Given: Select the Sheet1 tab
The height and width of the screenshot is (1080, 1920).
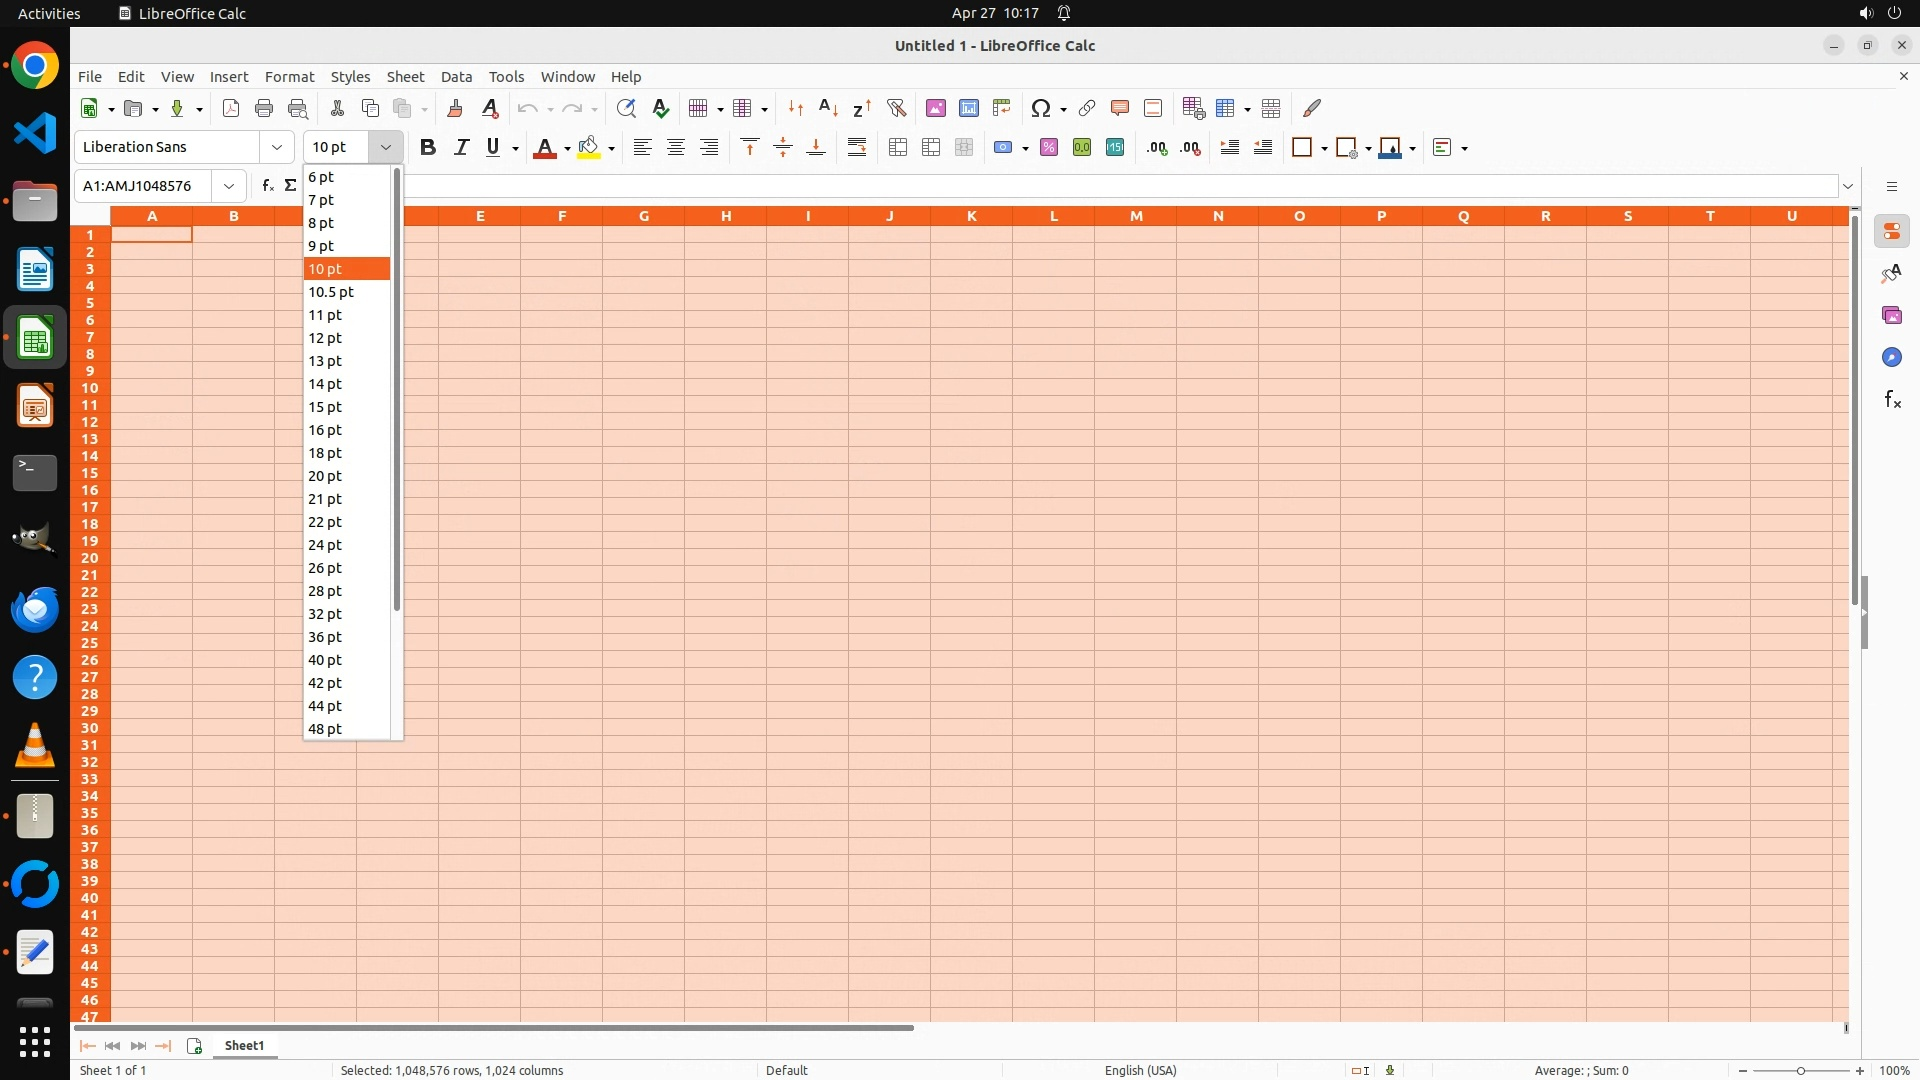Looking at the screenshot, I should tap(244, 1046).
